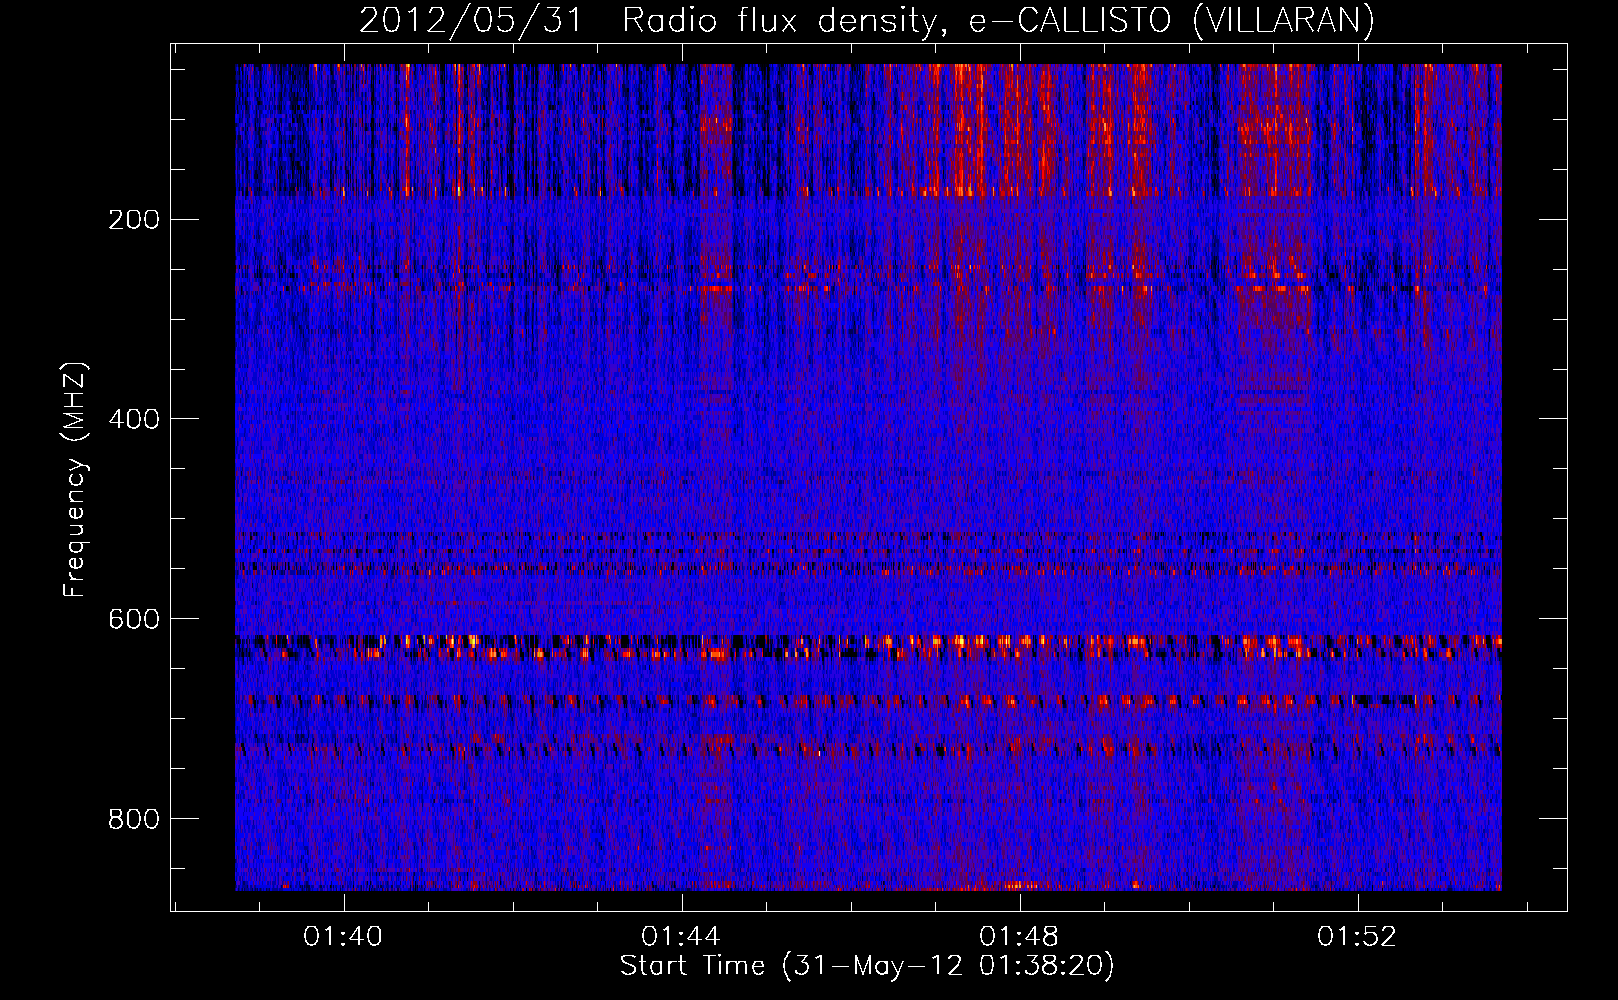Click the Frequency (MHZ) axis label
The image size is (1618, 1000).
click(x=74, y=480)
